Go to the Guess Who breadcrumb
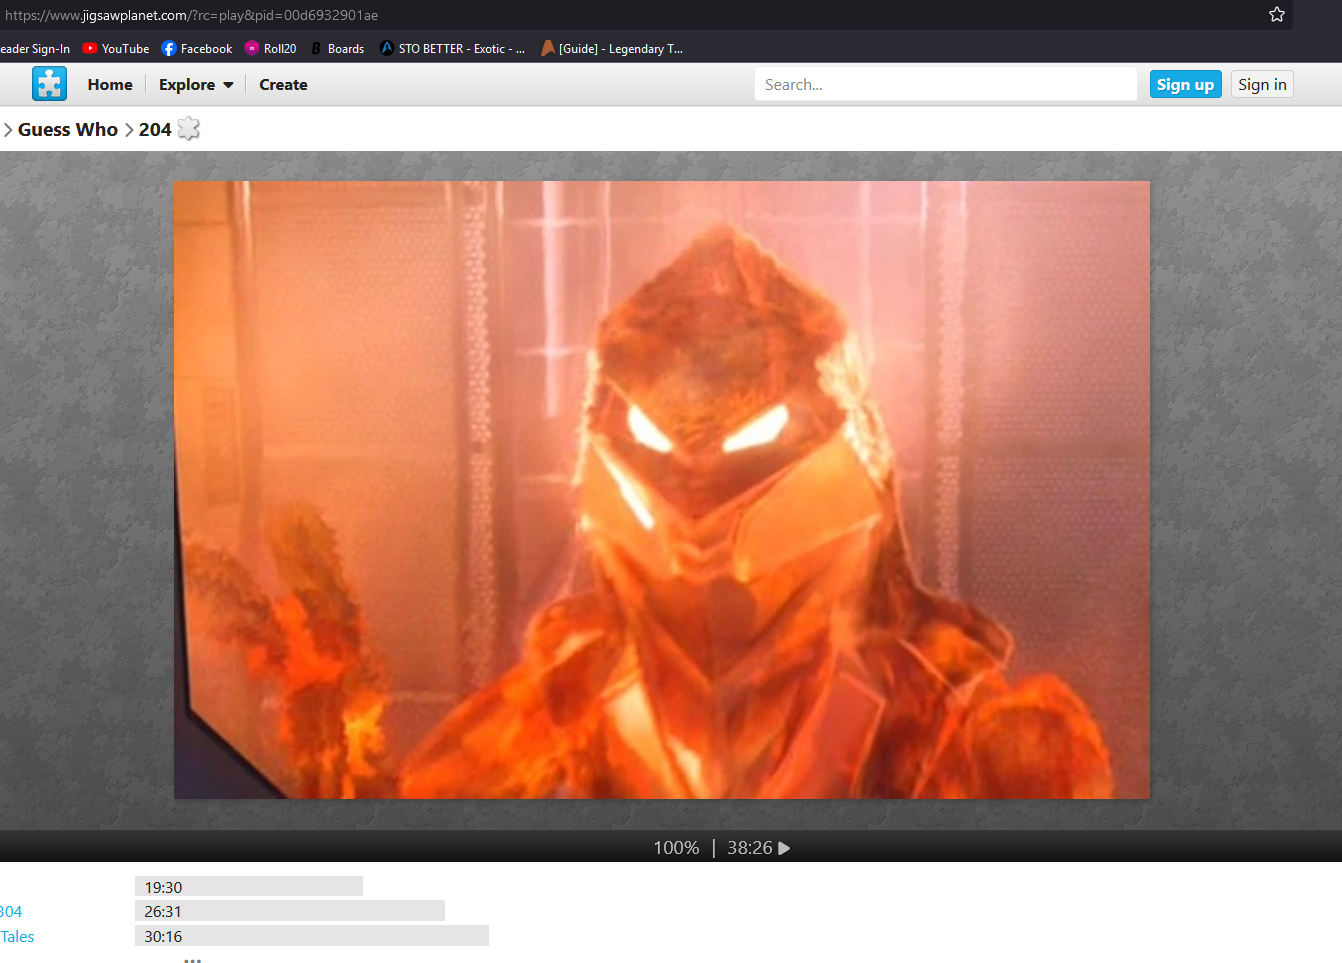This screenshot has width=1342, height=963. coord(68,129)
